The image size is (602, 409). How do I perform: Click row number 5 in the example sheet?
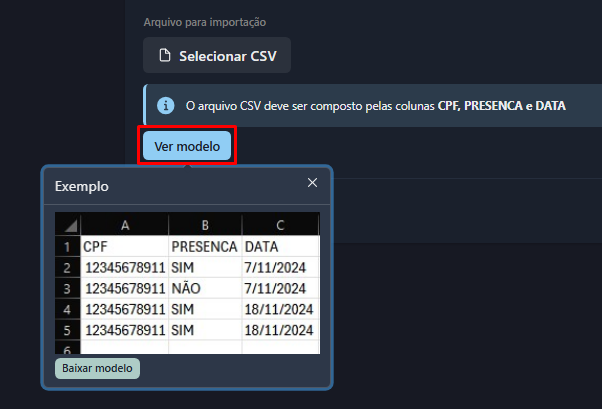[x=67, y=330]
